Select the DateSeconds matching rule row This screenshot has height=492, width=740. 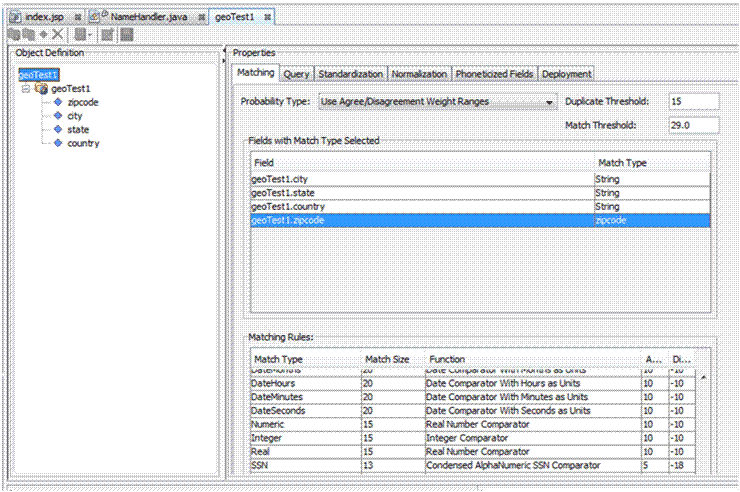473,411
